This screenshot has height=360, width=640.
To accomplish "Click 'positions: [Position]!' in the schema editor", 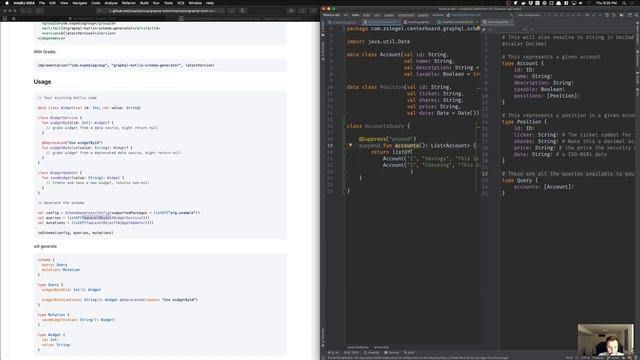I will coord(547,96).
